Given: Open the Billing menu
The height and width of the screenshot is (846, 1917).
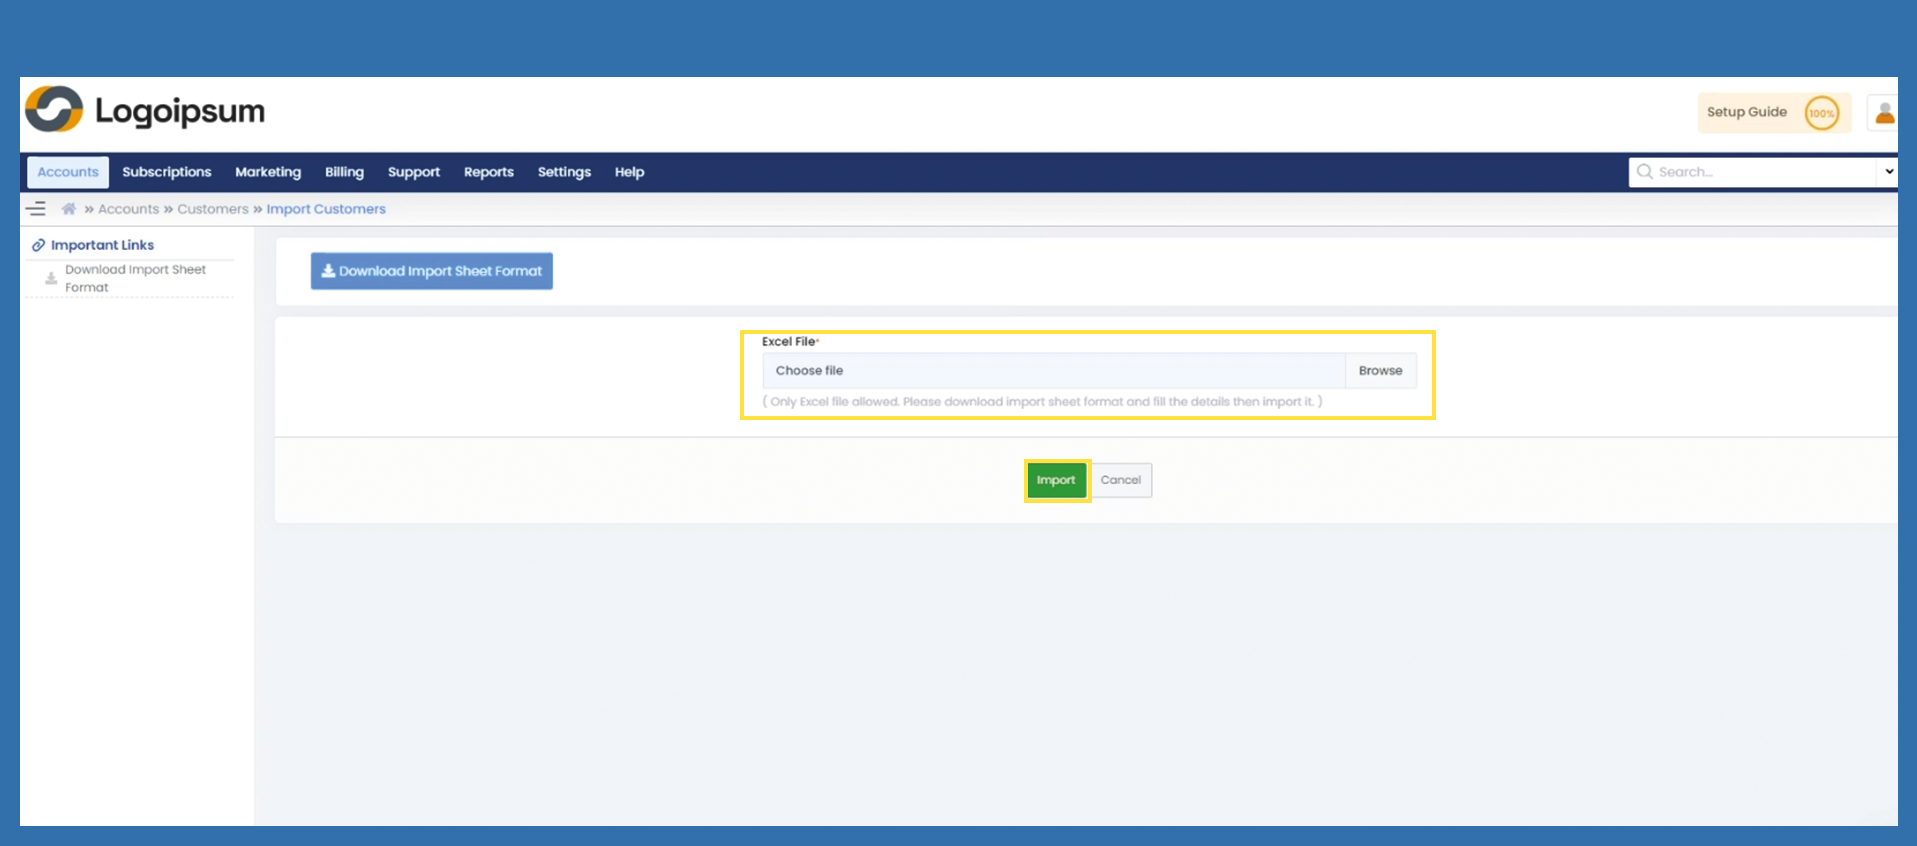Looking at the screenshot, I should (344, 172).
